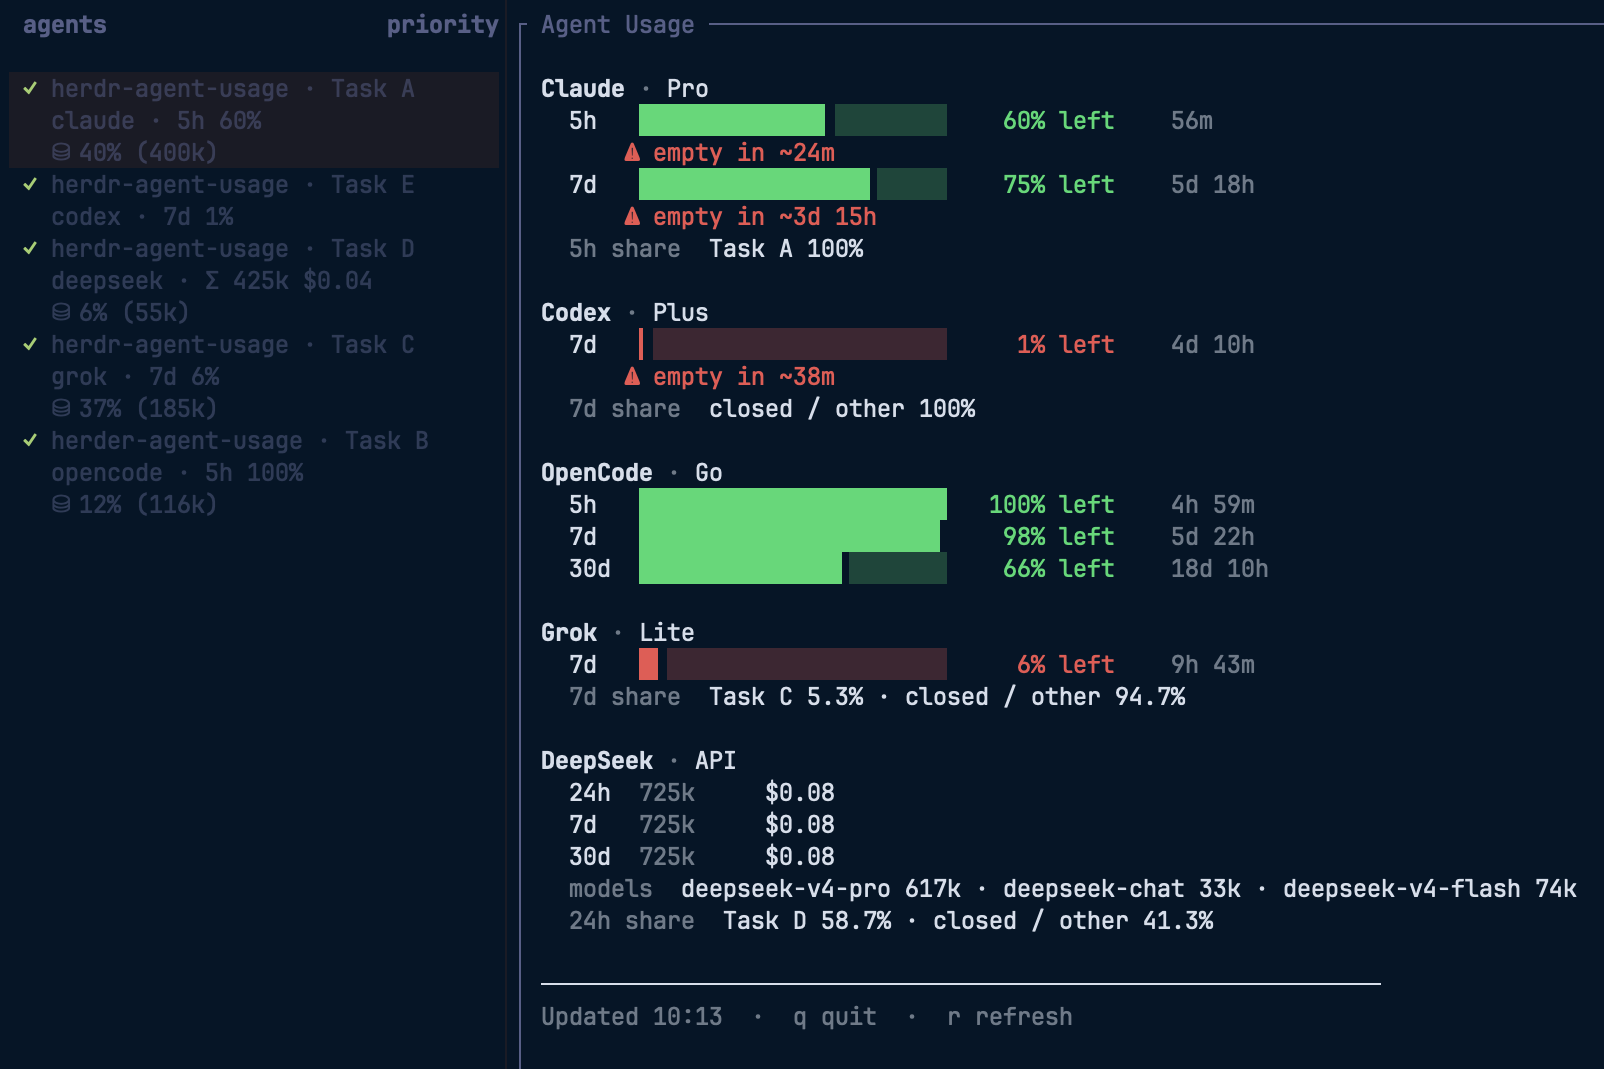Click the 98% left value
The width and height of the screenshot is (1604, 1069).
[1059, 537]
